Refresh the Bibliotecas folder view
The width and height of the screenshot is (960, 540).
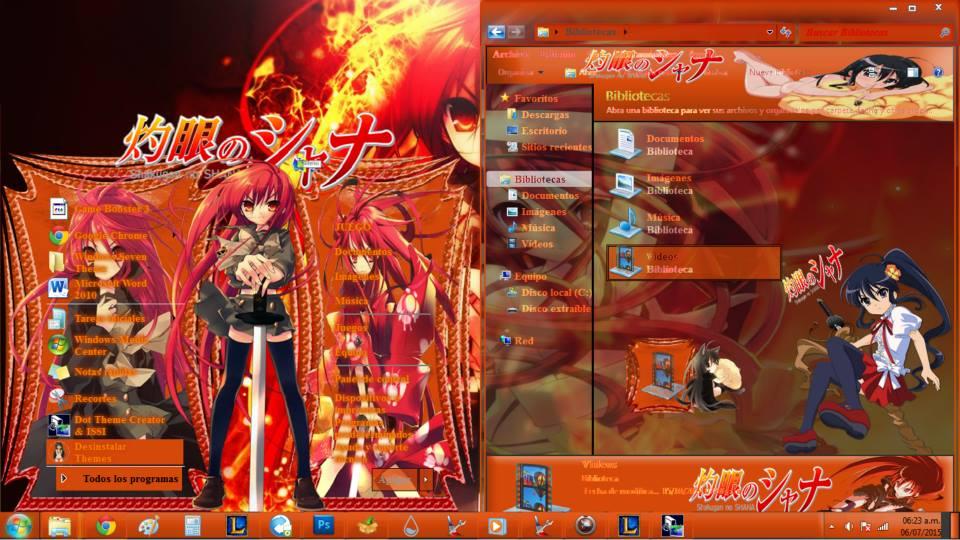(x=786, y=32)
